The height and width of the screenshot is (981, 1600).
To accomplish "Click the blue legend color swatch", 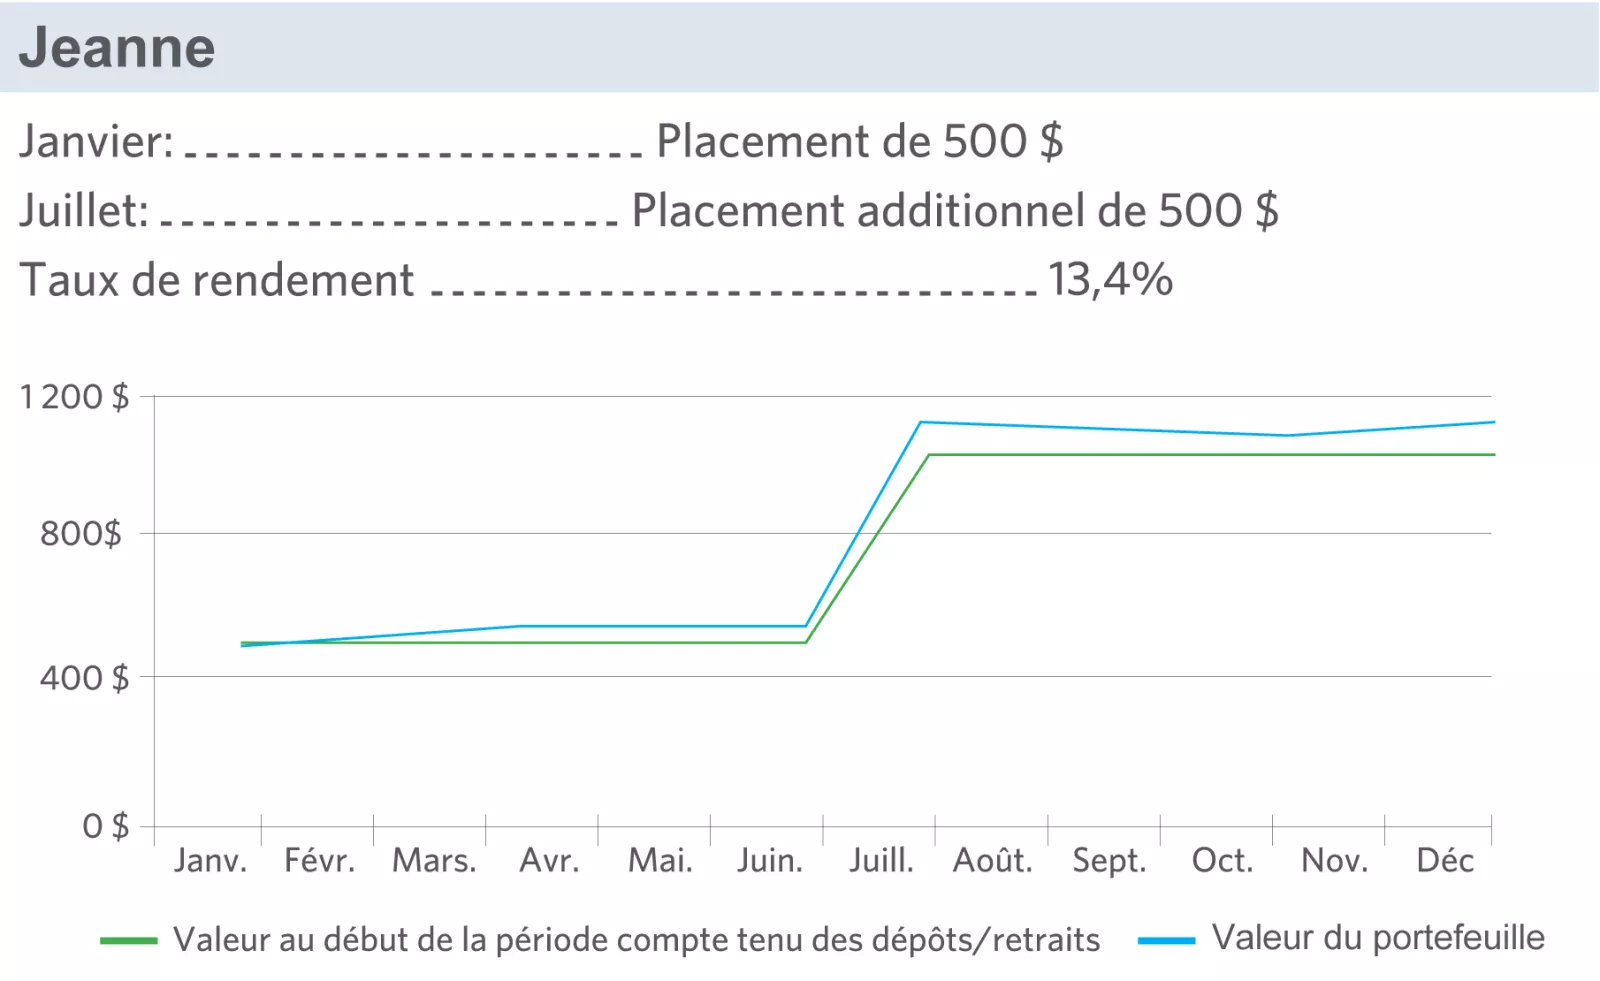I will pos(1166,941).
